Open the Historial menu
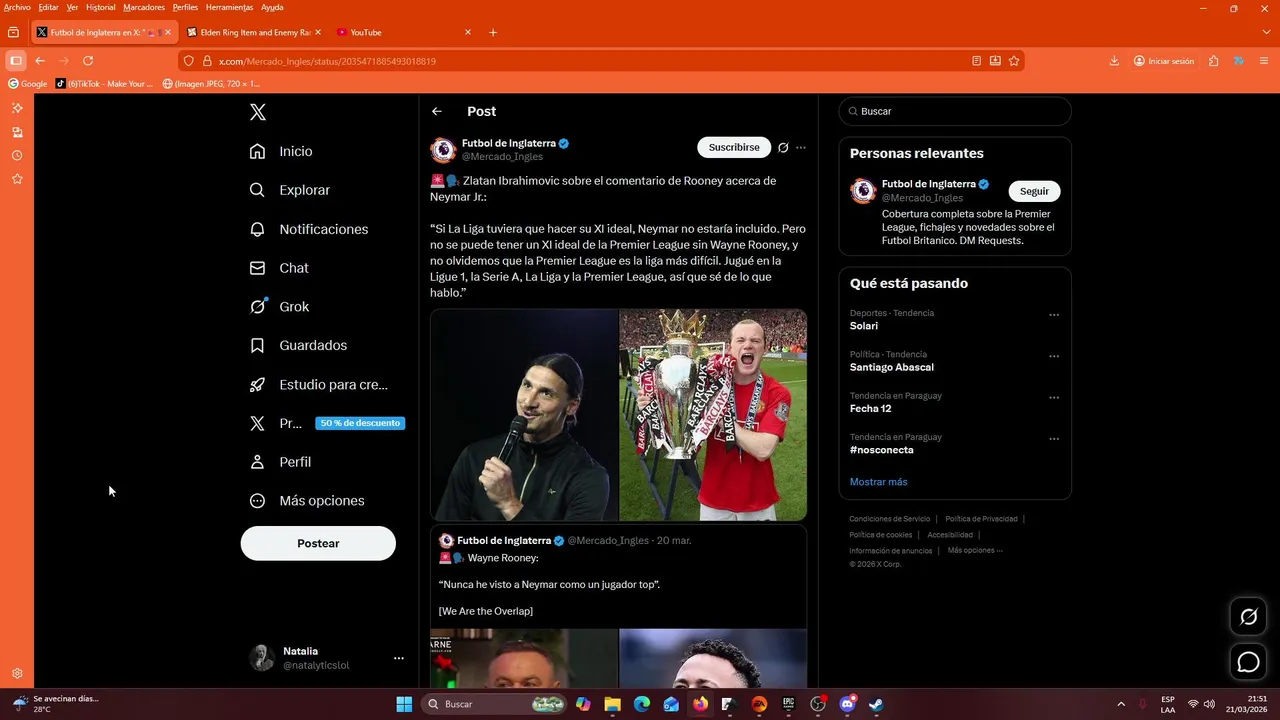Image resolution: width=1280 pixels, height=720 pixels. click(x=100, y=7)
